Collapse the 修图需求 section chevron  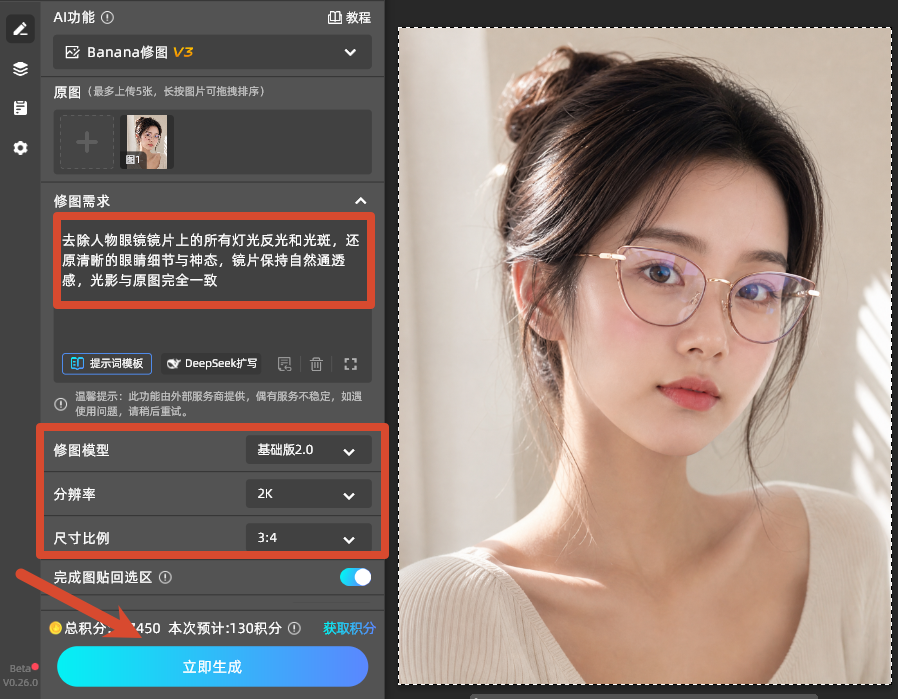click(360, 201)
